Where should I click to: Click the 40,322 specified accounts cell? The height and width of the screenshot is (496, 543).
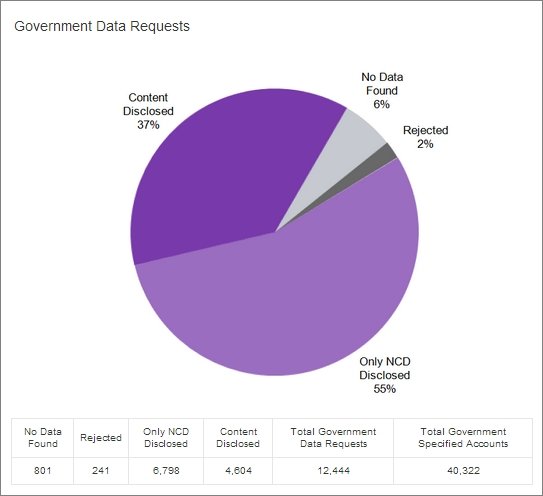pos(463,471)
